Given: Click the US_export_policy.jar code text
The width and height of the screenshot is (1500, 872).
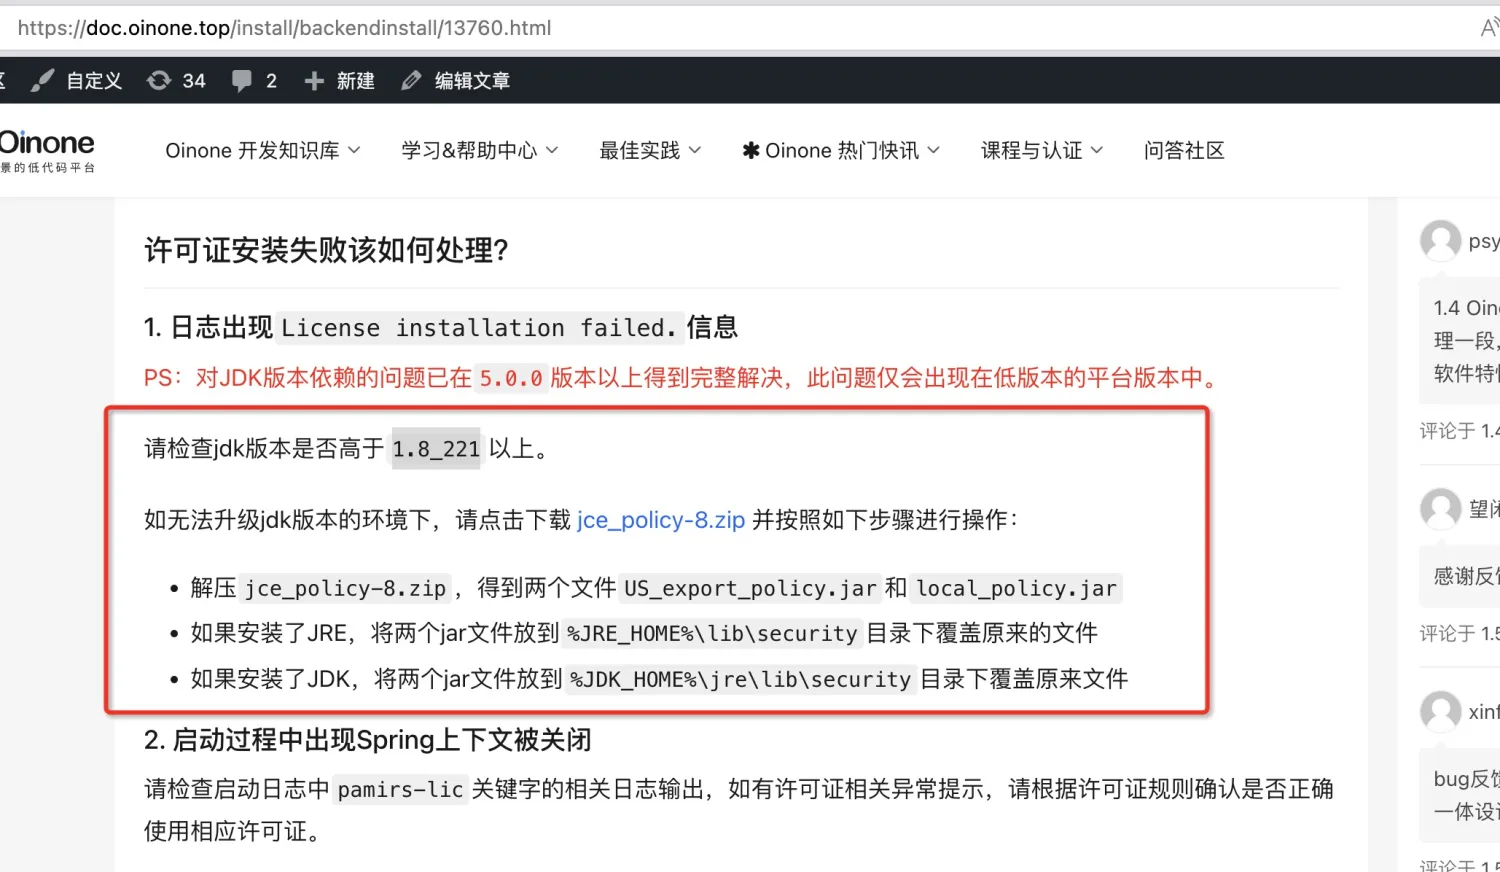Looking at the screenshot, I should click(750, 589).
